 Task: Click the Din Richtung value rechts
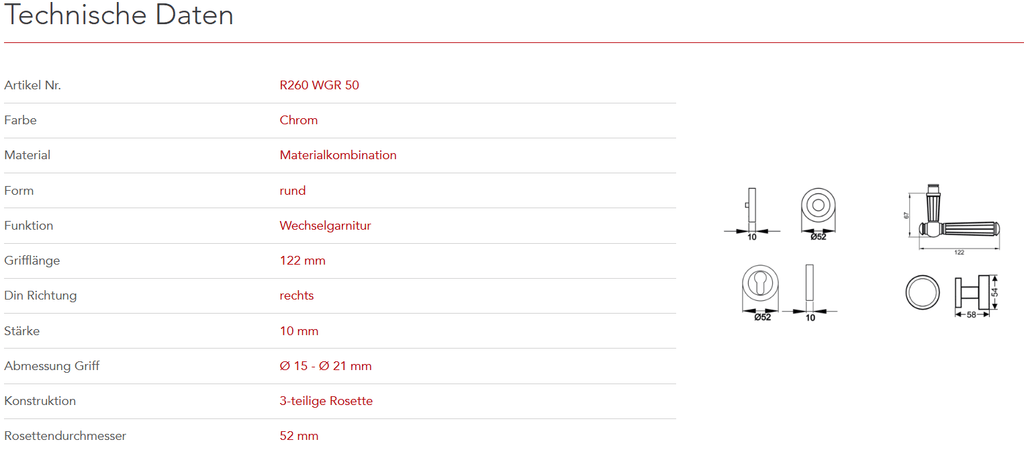(297, 295)
